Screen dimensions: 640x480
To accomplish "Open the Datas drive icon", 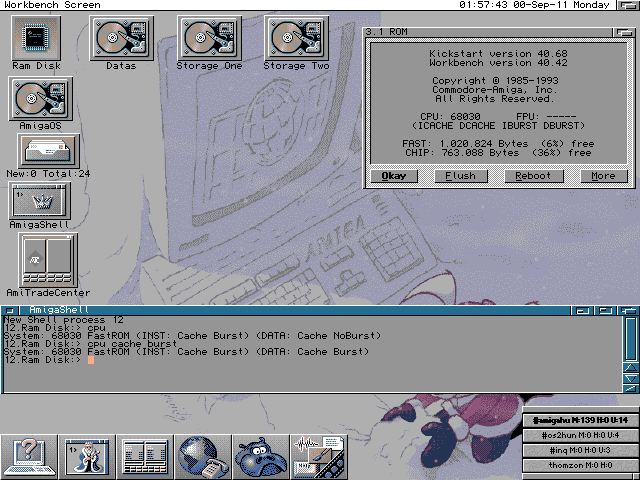I will point(123,38).
